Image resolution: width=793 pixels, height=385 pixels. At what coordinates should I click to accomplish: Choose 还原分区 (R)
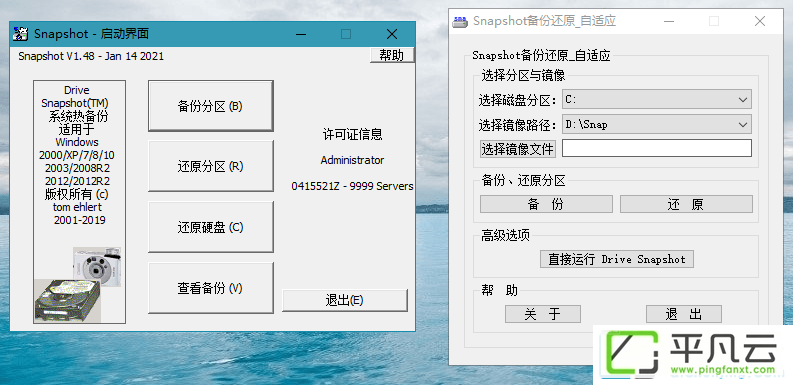(210, 166)
